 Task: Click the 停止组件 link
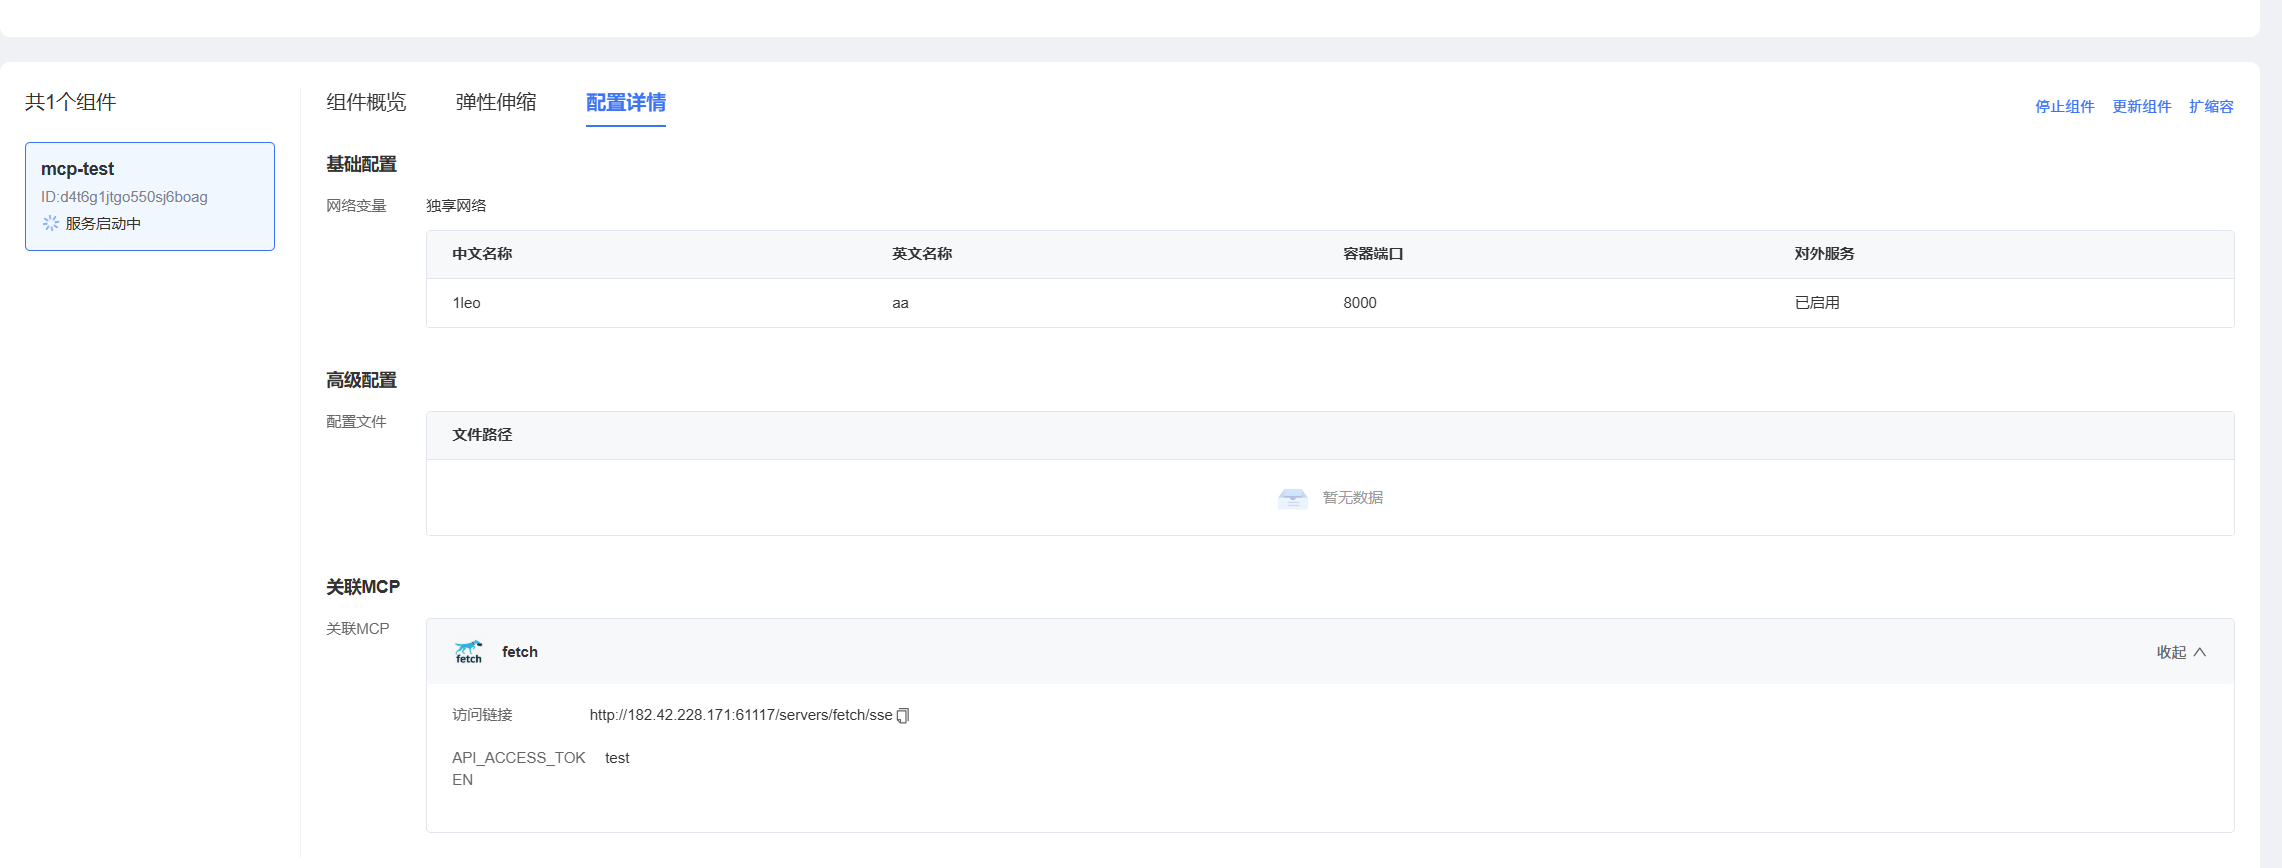(x=2064, y=106)
